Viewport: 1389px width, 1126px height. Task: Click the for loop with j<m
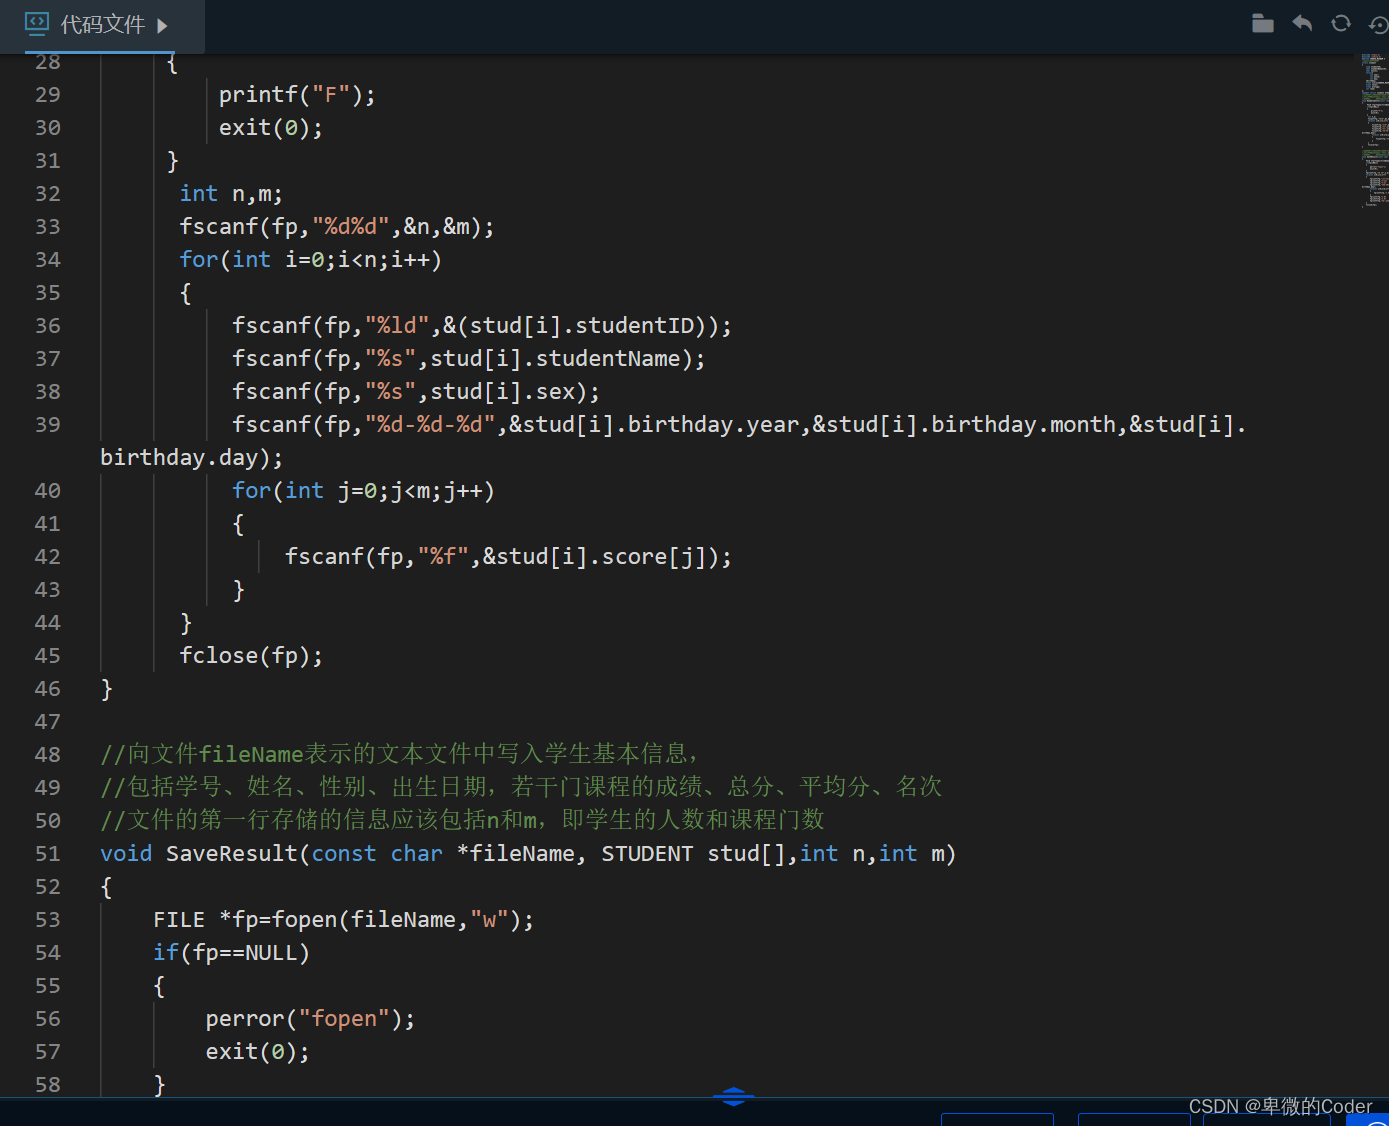click(363, 491)
